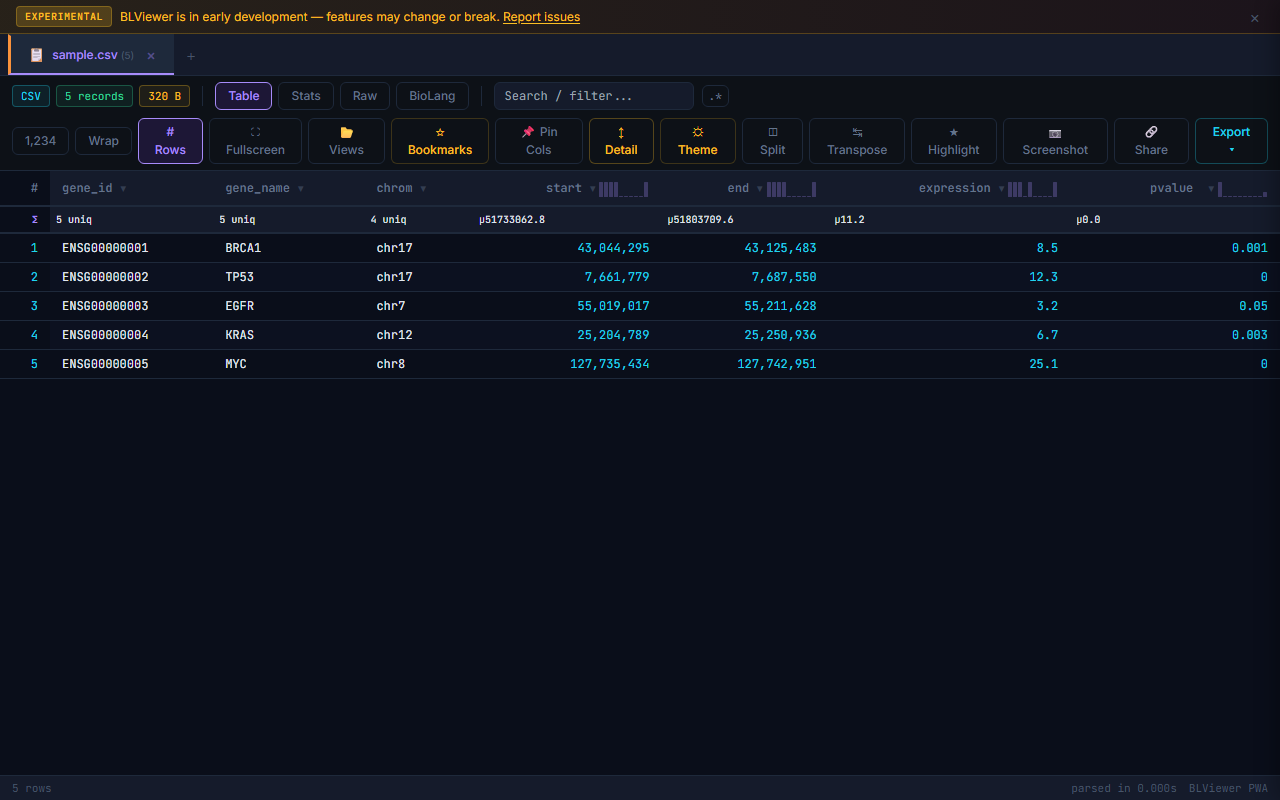
Task: Click the Highlight button
Action: coord(953,141)
